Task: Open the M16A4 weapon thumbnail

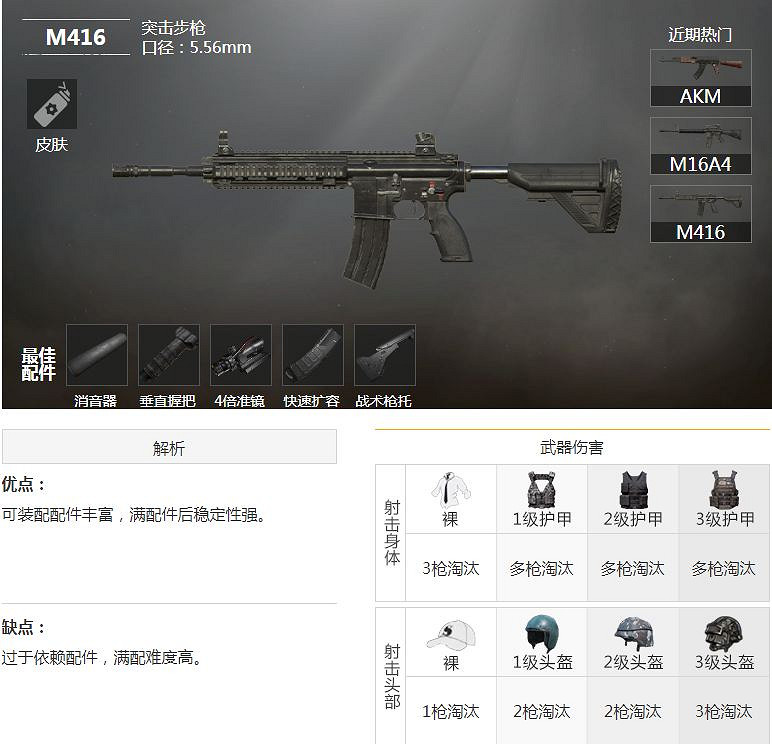Action: (x=701, y=146)
